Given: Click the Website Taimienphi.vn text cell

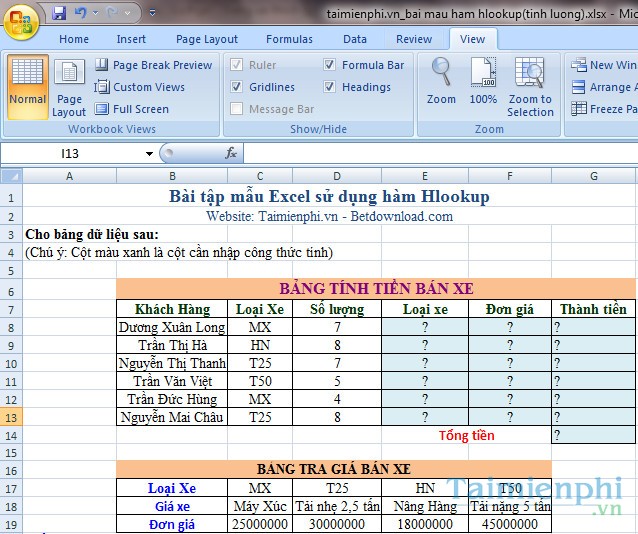Looking at the screenshot, I should click(329, 216).
